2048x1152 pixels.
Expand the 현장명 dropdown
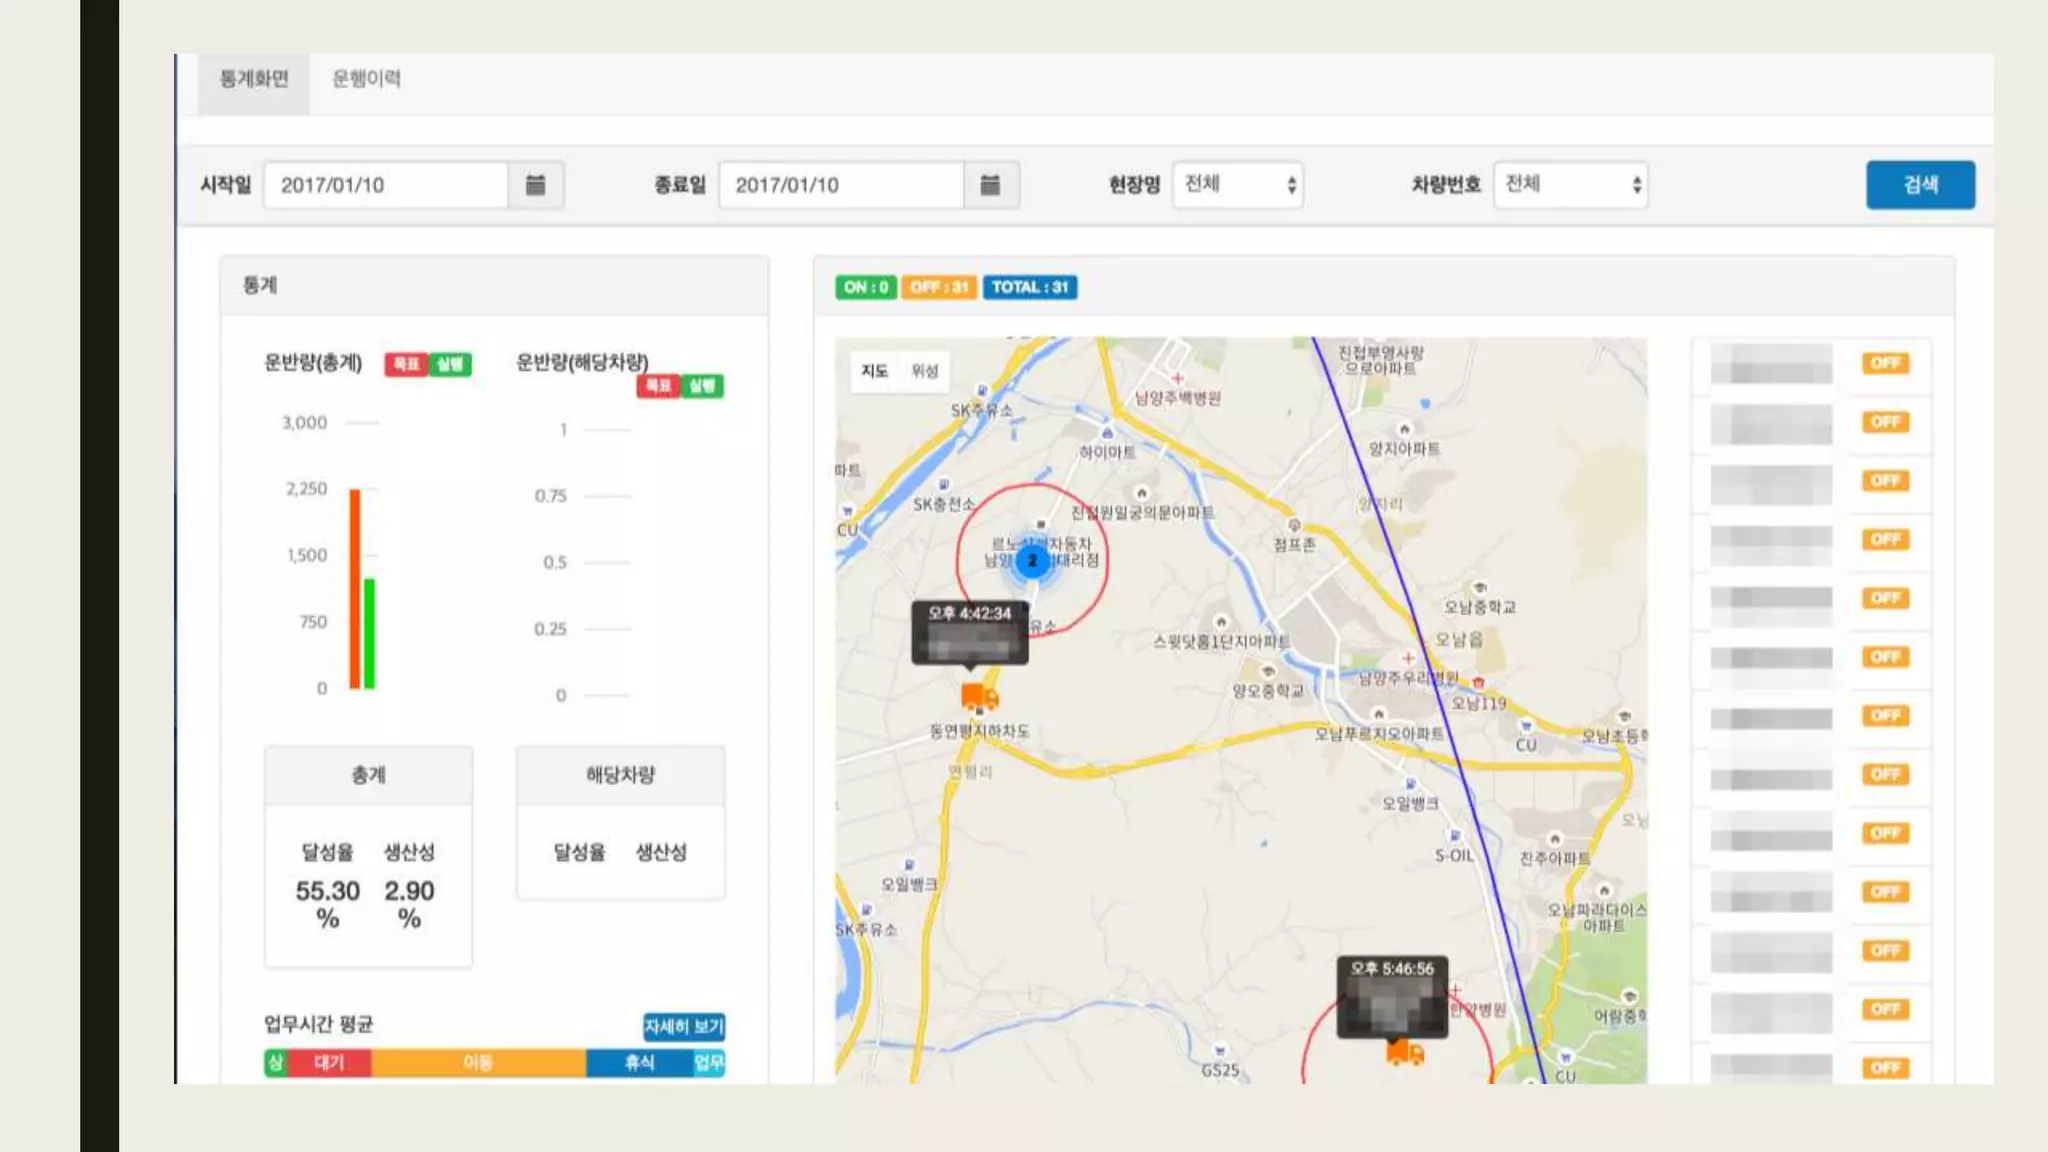[1237, 185]
